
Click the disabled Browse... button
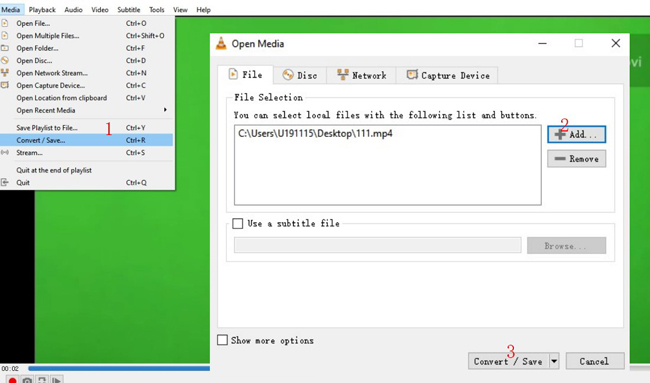[566, 246]
